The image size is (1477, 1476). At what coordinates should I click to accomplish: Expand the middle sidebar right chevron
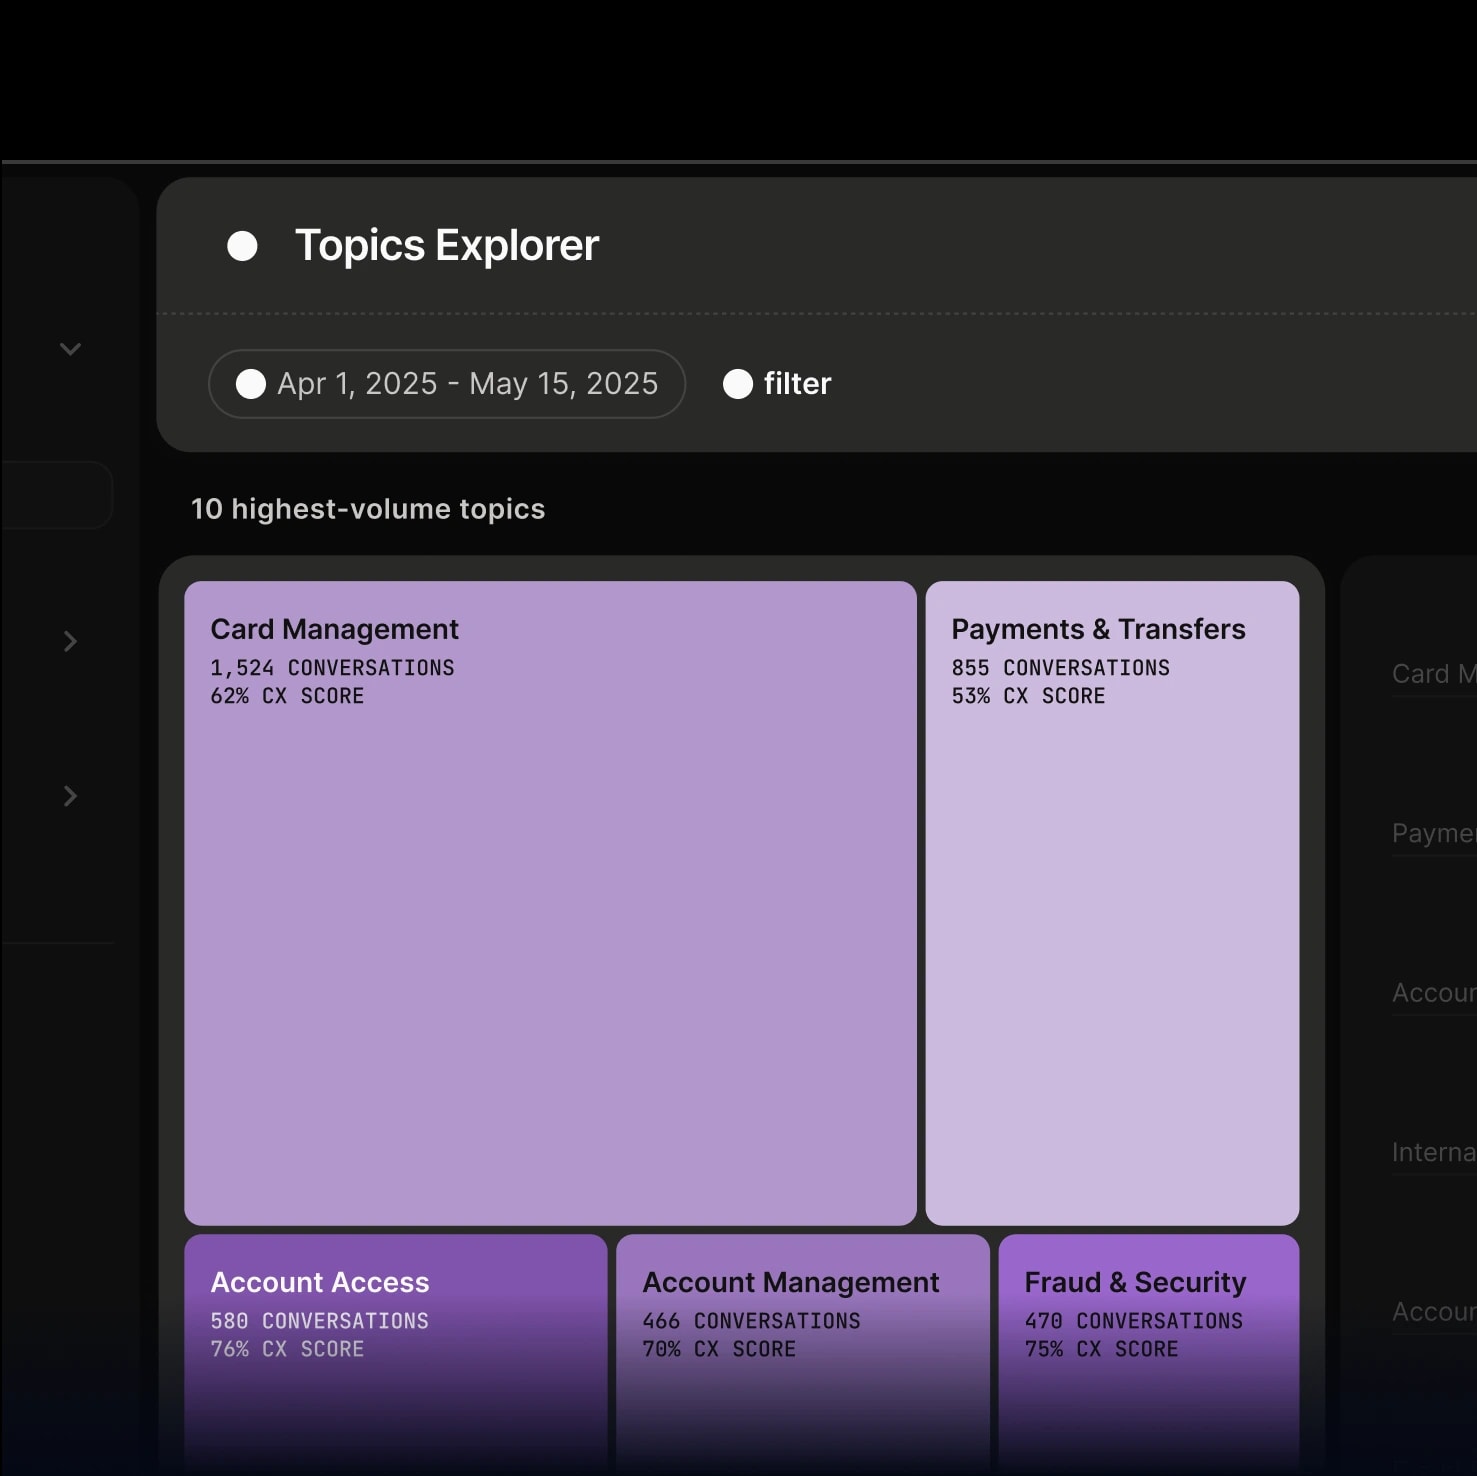tap(70, 641)
